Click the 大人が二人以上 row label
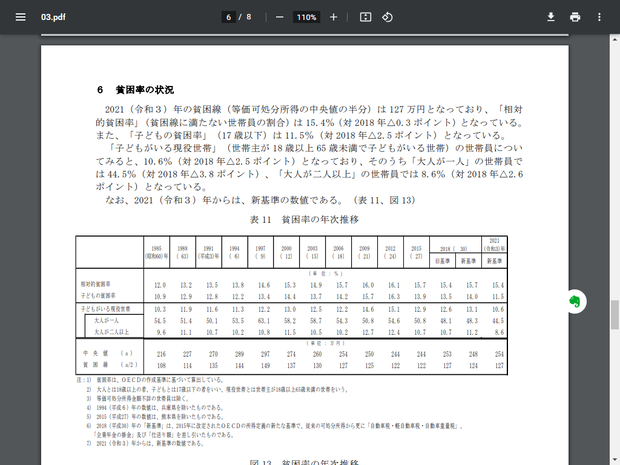The height and width of the screenshot is (465, 620). (x=112, y=332)
